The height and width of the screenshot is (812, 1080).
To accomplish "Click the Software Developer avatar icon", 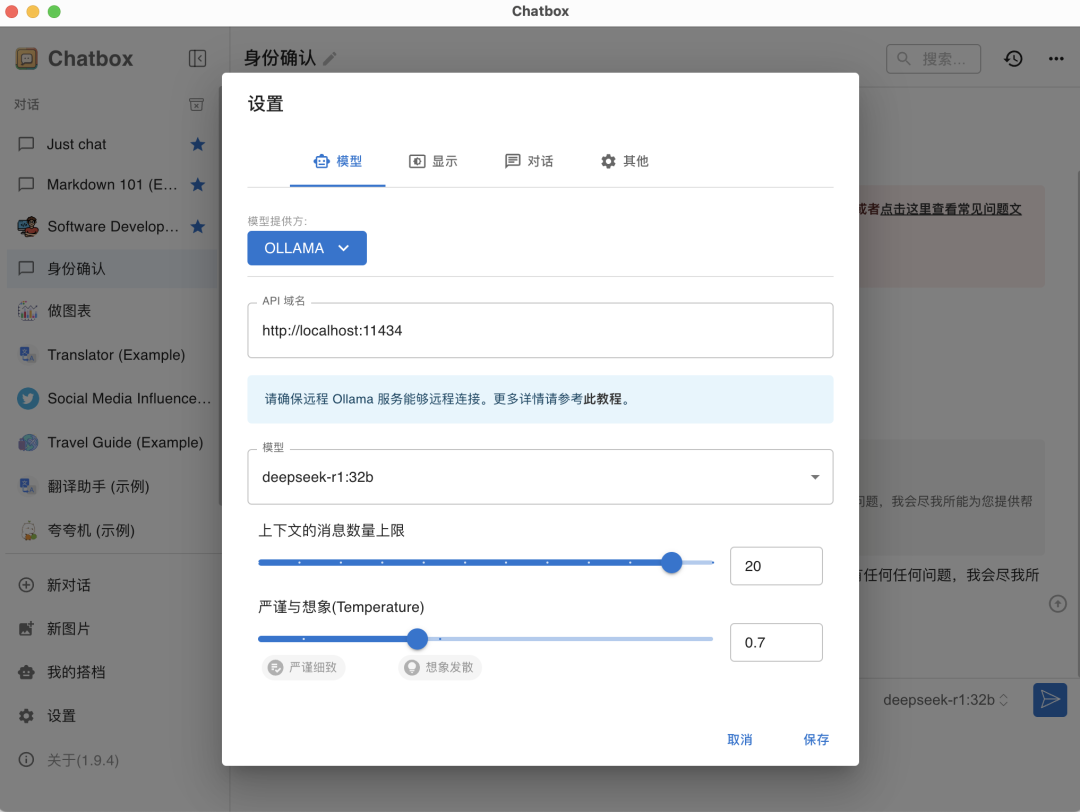I will [28, 226].
